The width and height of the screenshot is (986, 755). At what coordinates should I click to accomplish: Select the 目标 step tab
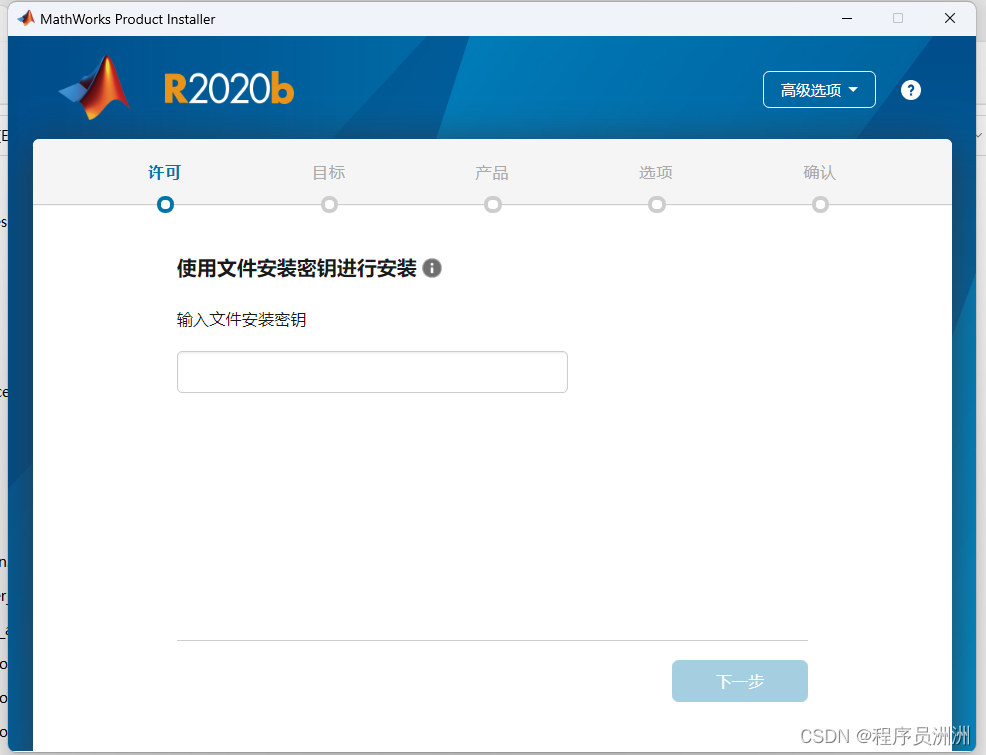click(329, 172)
